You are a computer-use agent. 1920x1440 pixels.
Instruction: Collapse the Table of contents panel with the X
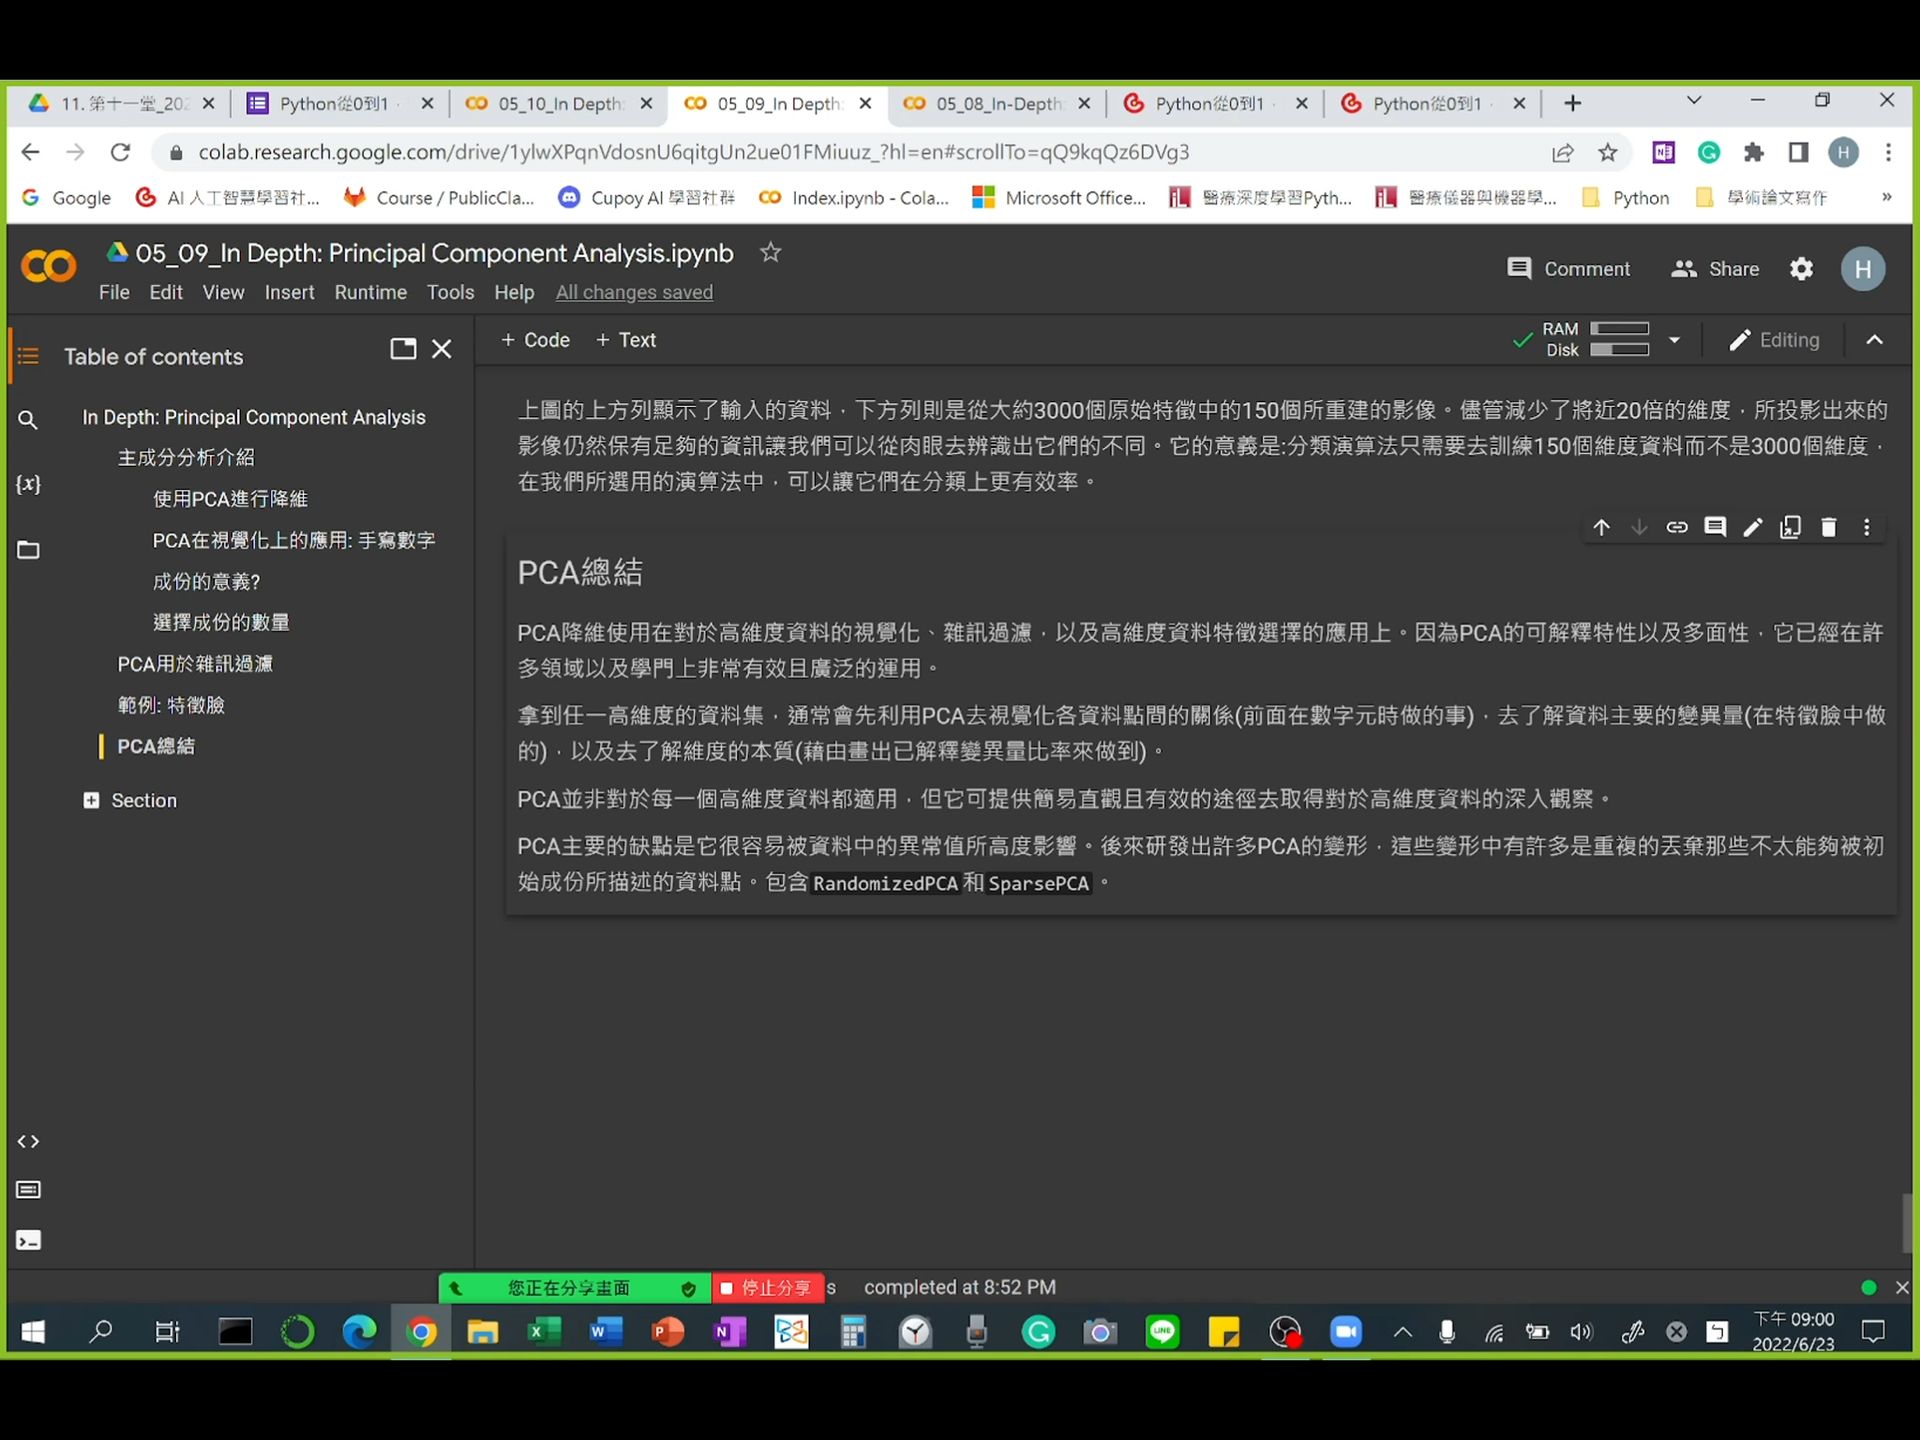pyautogui.click(x=441, y=348)
